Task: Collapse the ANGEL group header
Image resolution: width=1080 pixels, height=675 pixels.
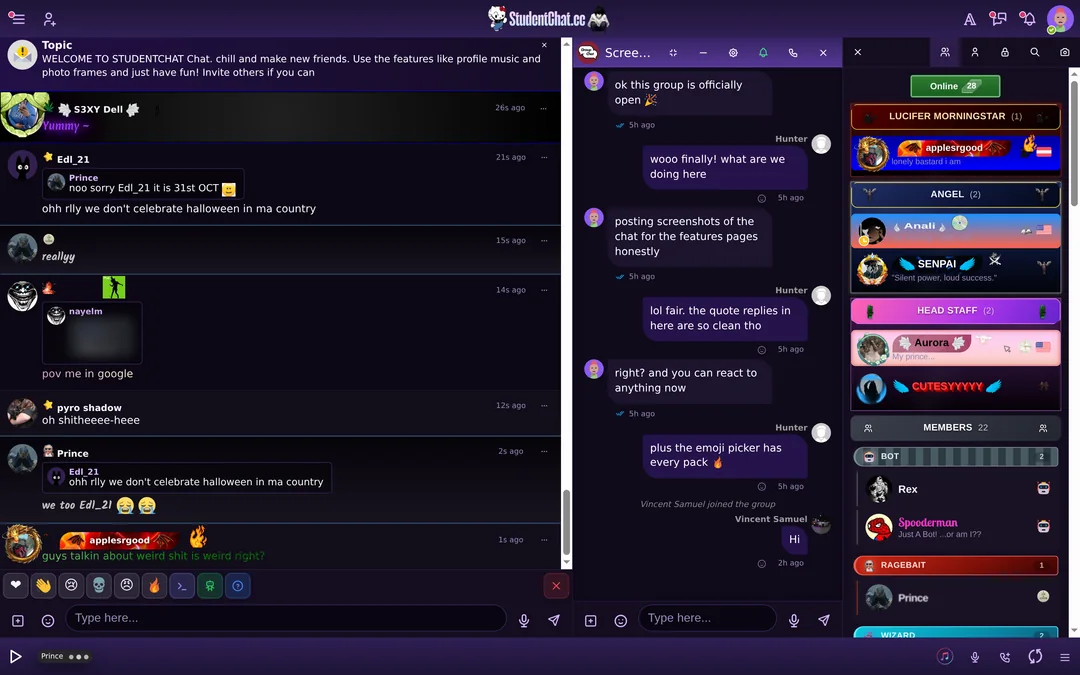Action: point(955,194)
